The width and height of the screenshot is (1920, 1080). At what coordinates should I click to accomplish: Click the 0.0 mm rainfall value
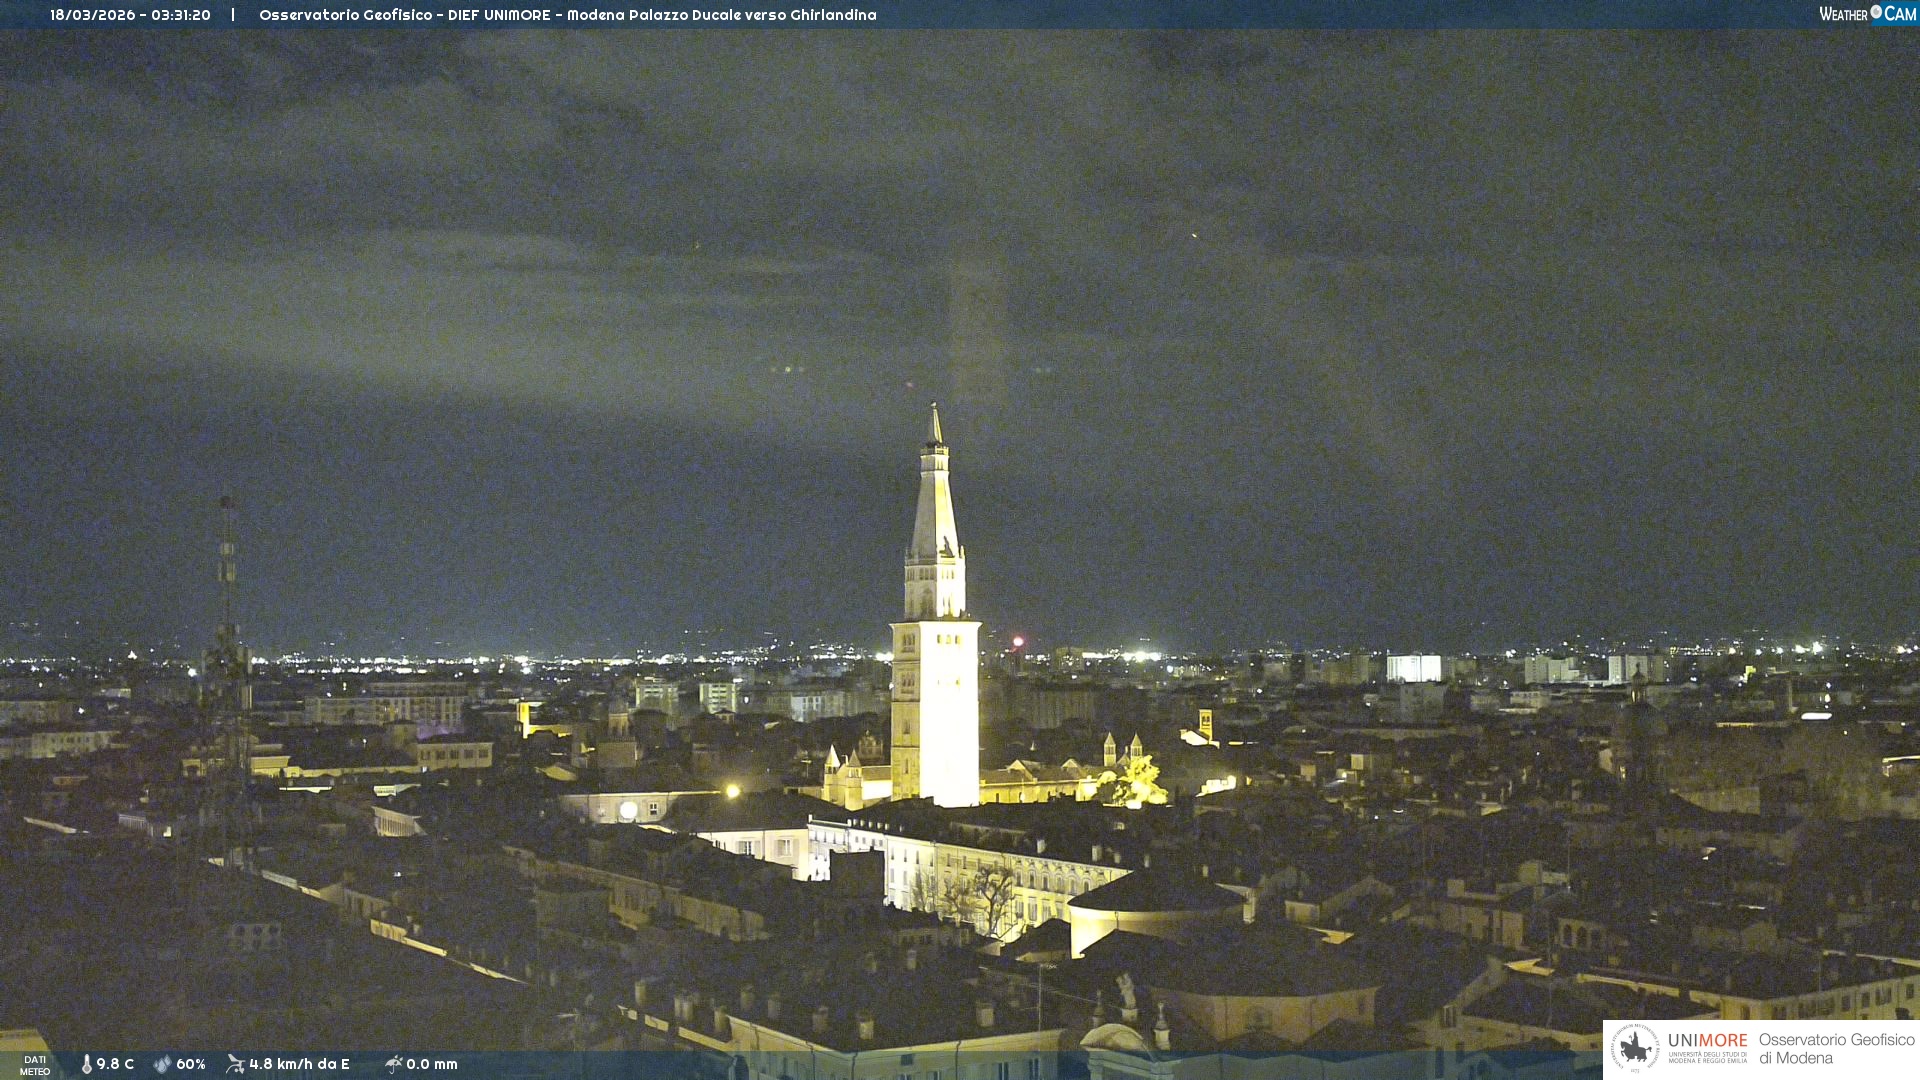coord(432,1064)
